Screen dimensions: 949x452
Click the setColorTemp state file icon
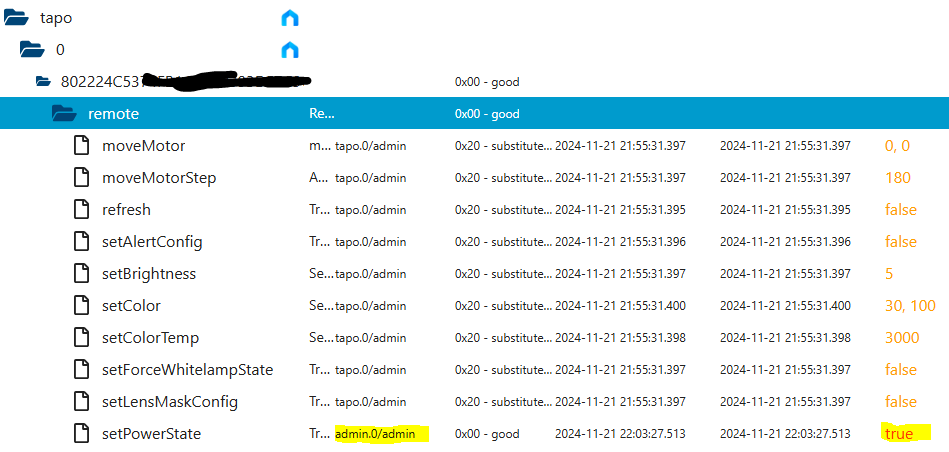(x=82, y=338)
